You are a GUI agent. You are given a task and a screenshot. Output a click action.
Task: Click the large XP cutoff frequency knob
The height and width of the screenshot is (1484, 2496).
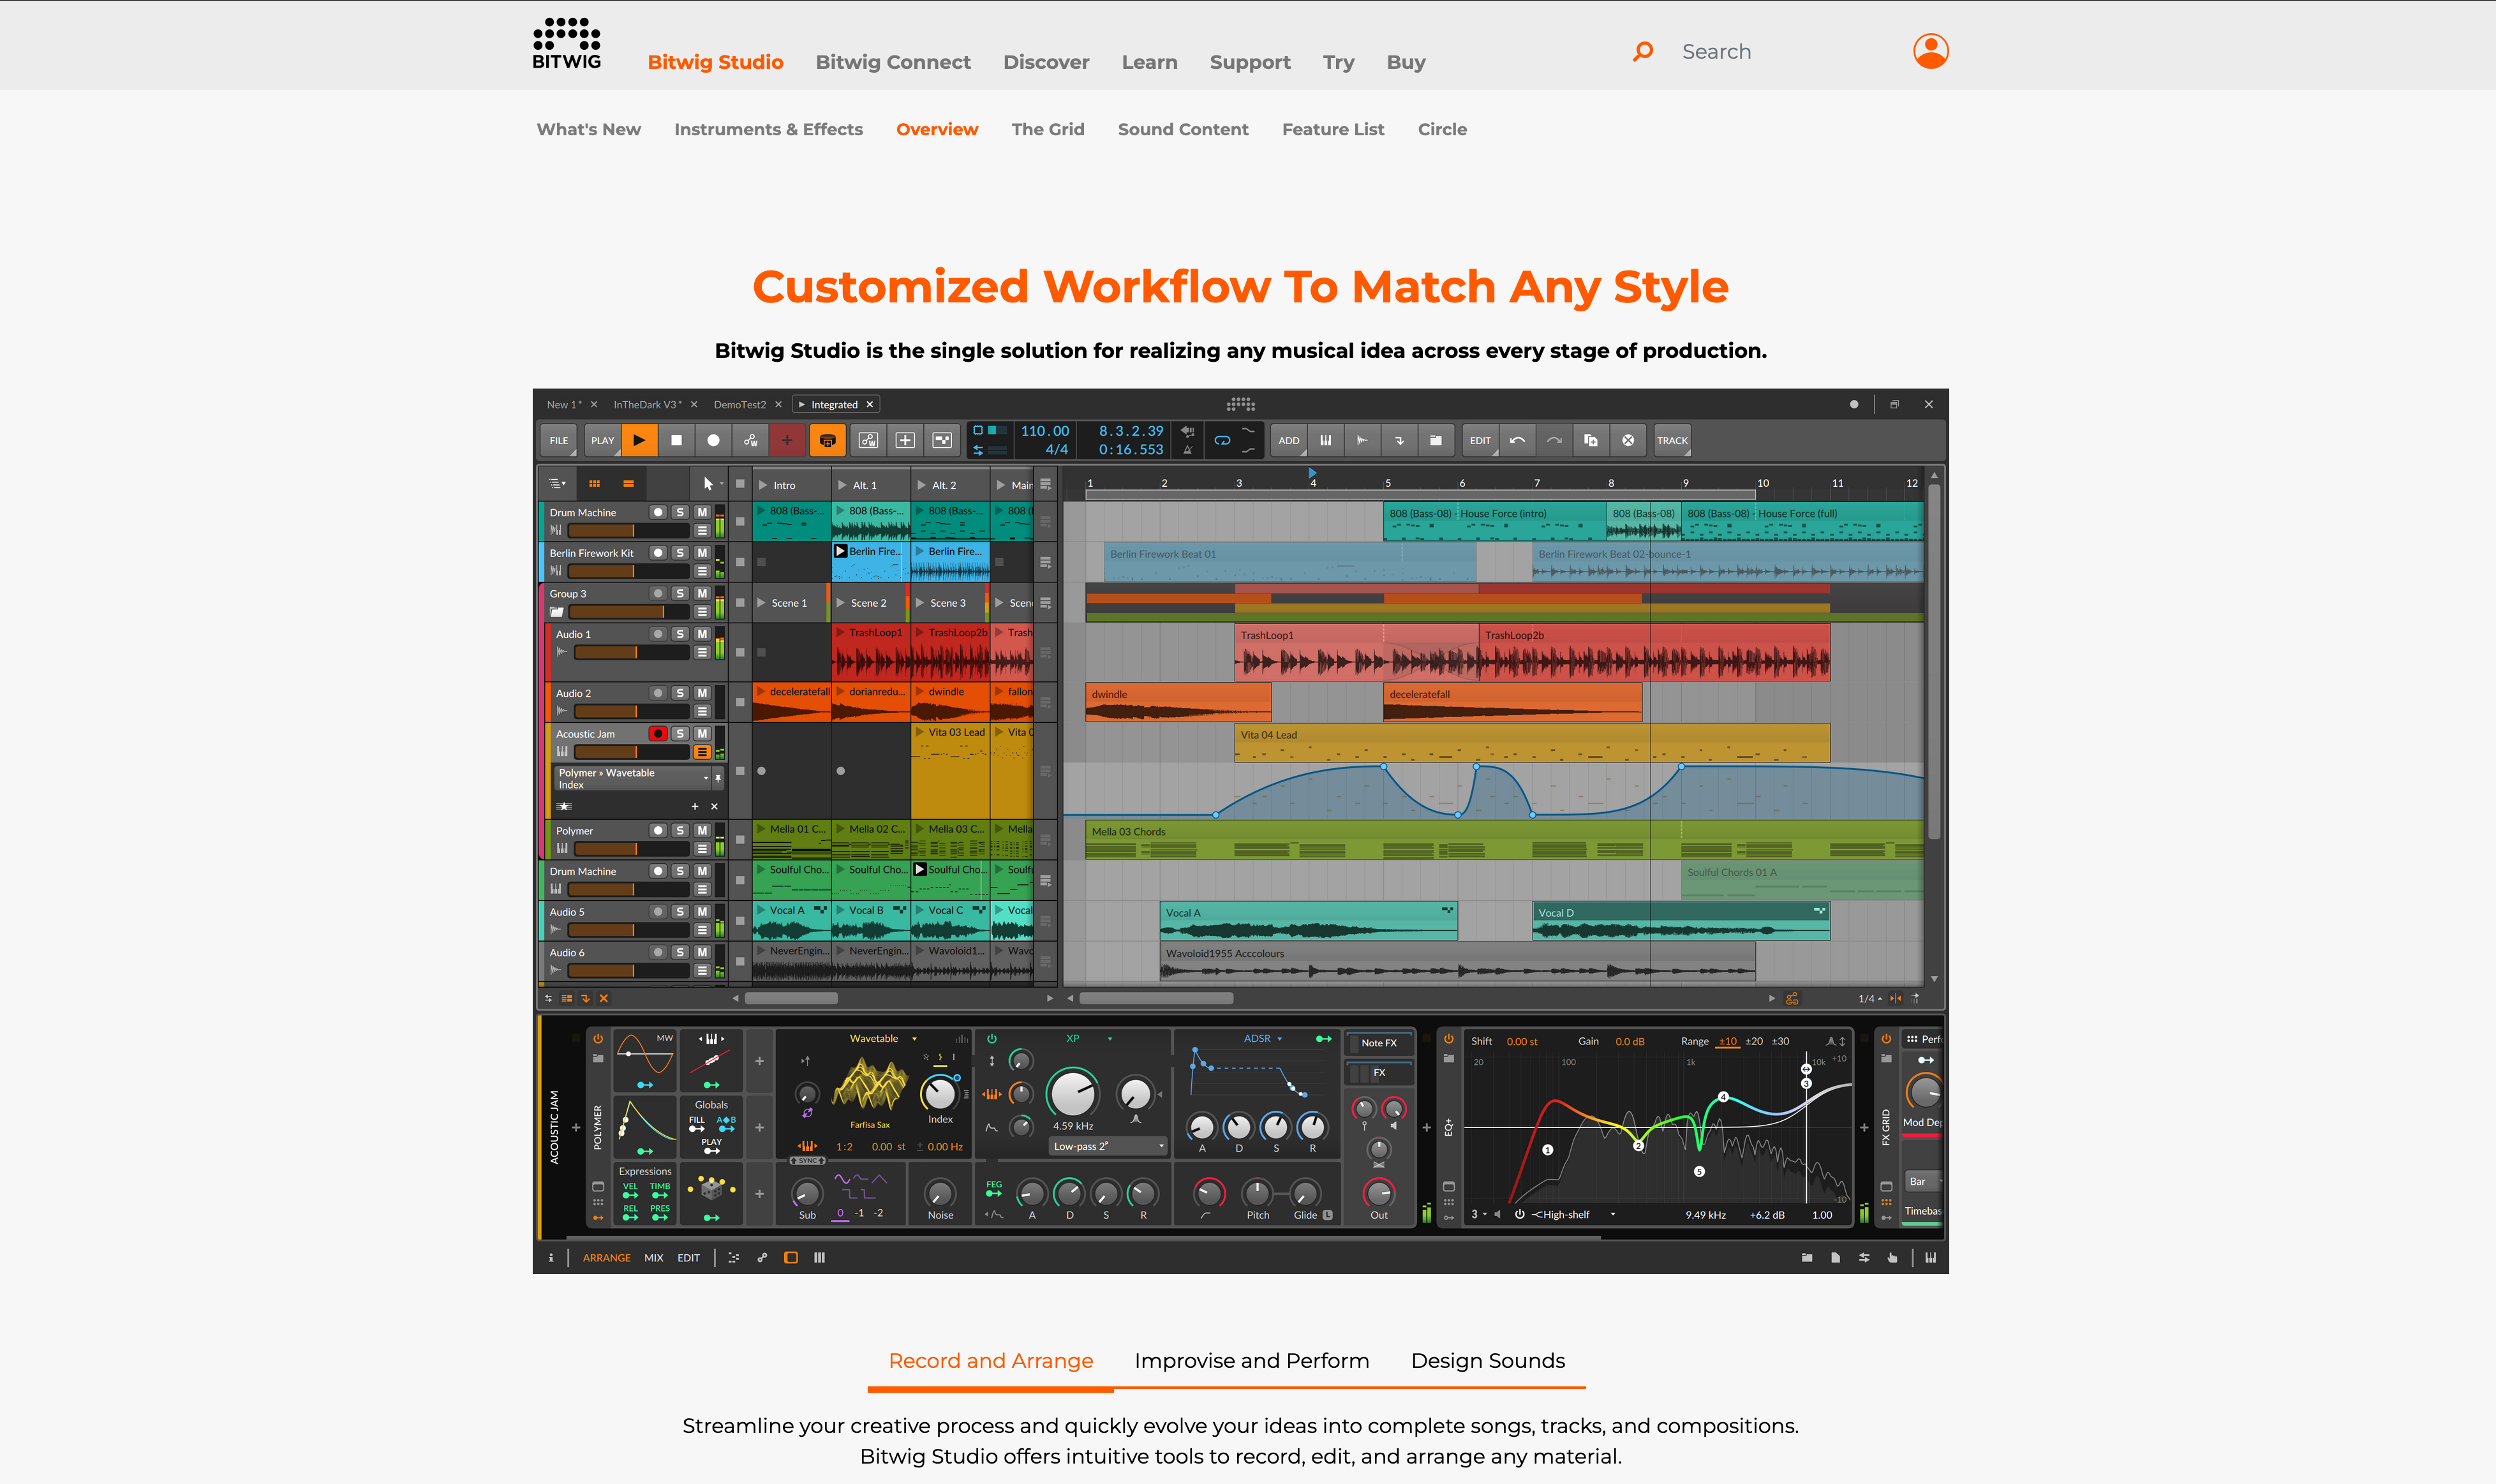(1072, 1093)
